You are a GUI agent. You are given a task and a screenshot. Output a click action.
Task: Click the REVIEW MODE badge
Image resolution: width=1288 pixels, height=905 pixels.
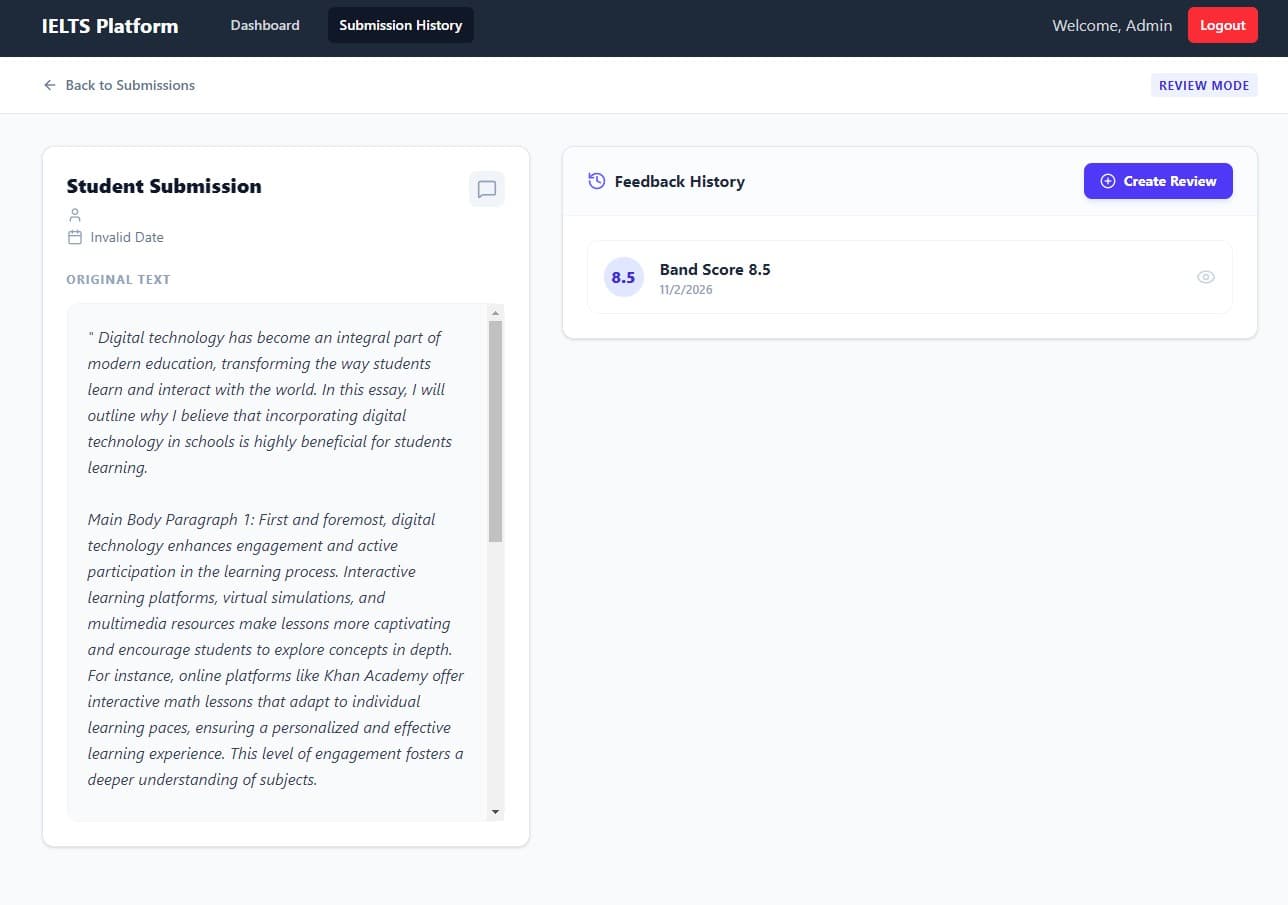click(1204, 85)
